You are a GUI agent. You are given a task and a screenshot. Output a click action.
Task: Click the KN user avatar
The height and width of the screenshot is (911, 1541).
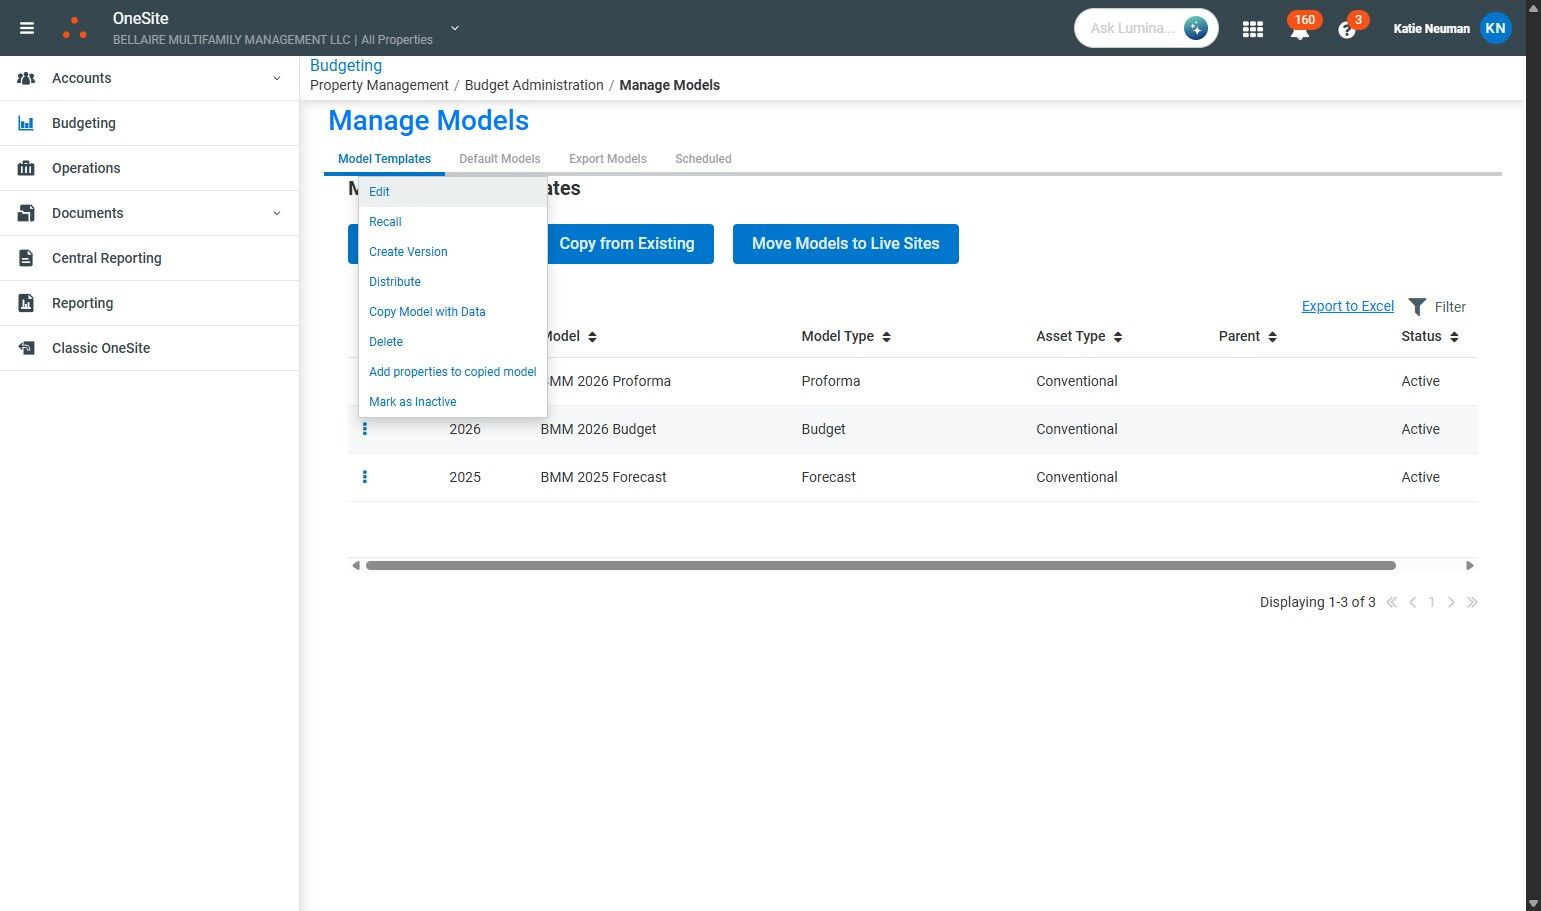coord(1495,28)
